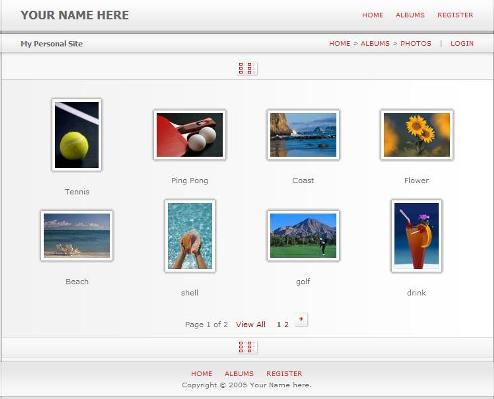Open the Ping Pong photo thumbnail
The width and height of the screenshot is (494, 399).
(x=190, y=135)
